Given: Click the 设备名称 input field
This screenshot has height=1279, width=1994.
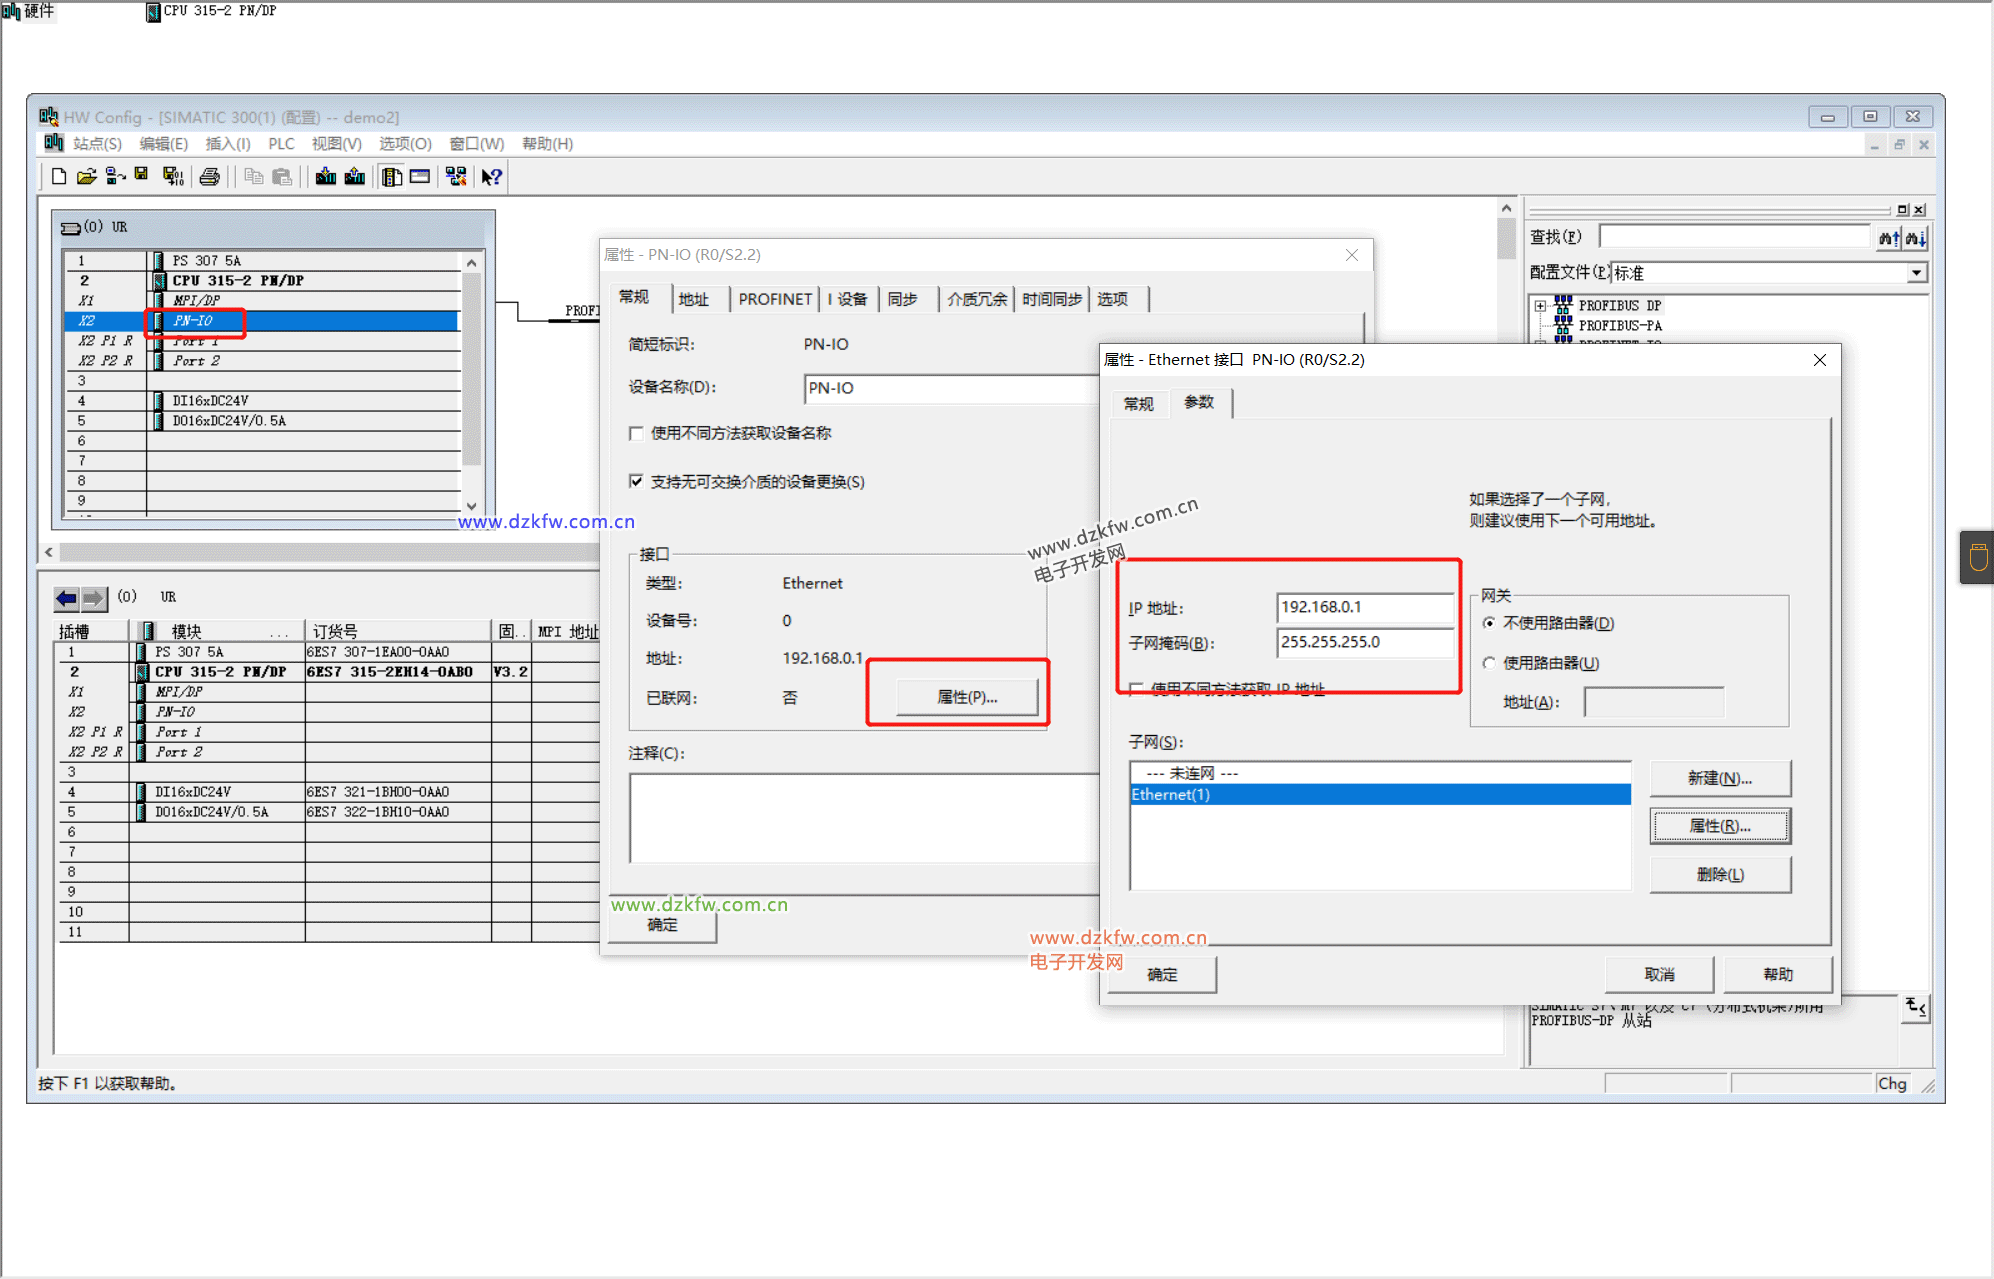Looking at the screenshot, I should (x=950, y=388).
